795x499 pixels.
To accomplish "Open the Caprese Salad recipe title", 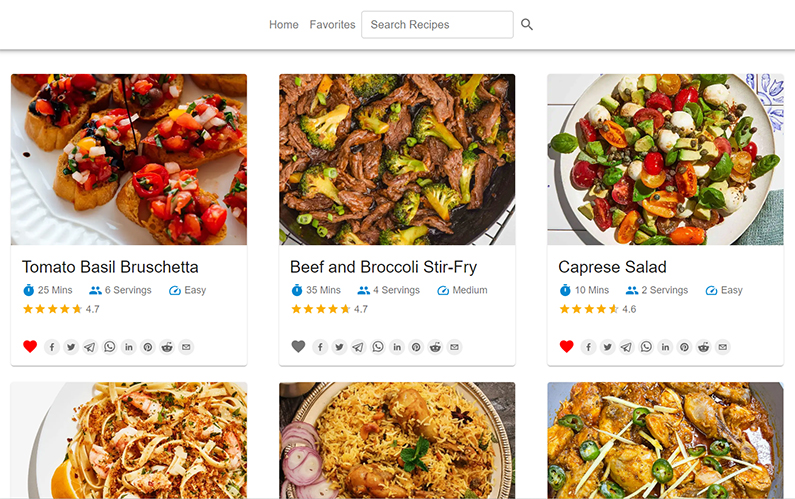I will 612,267.
